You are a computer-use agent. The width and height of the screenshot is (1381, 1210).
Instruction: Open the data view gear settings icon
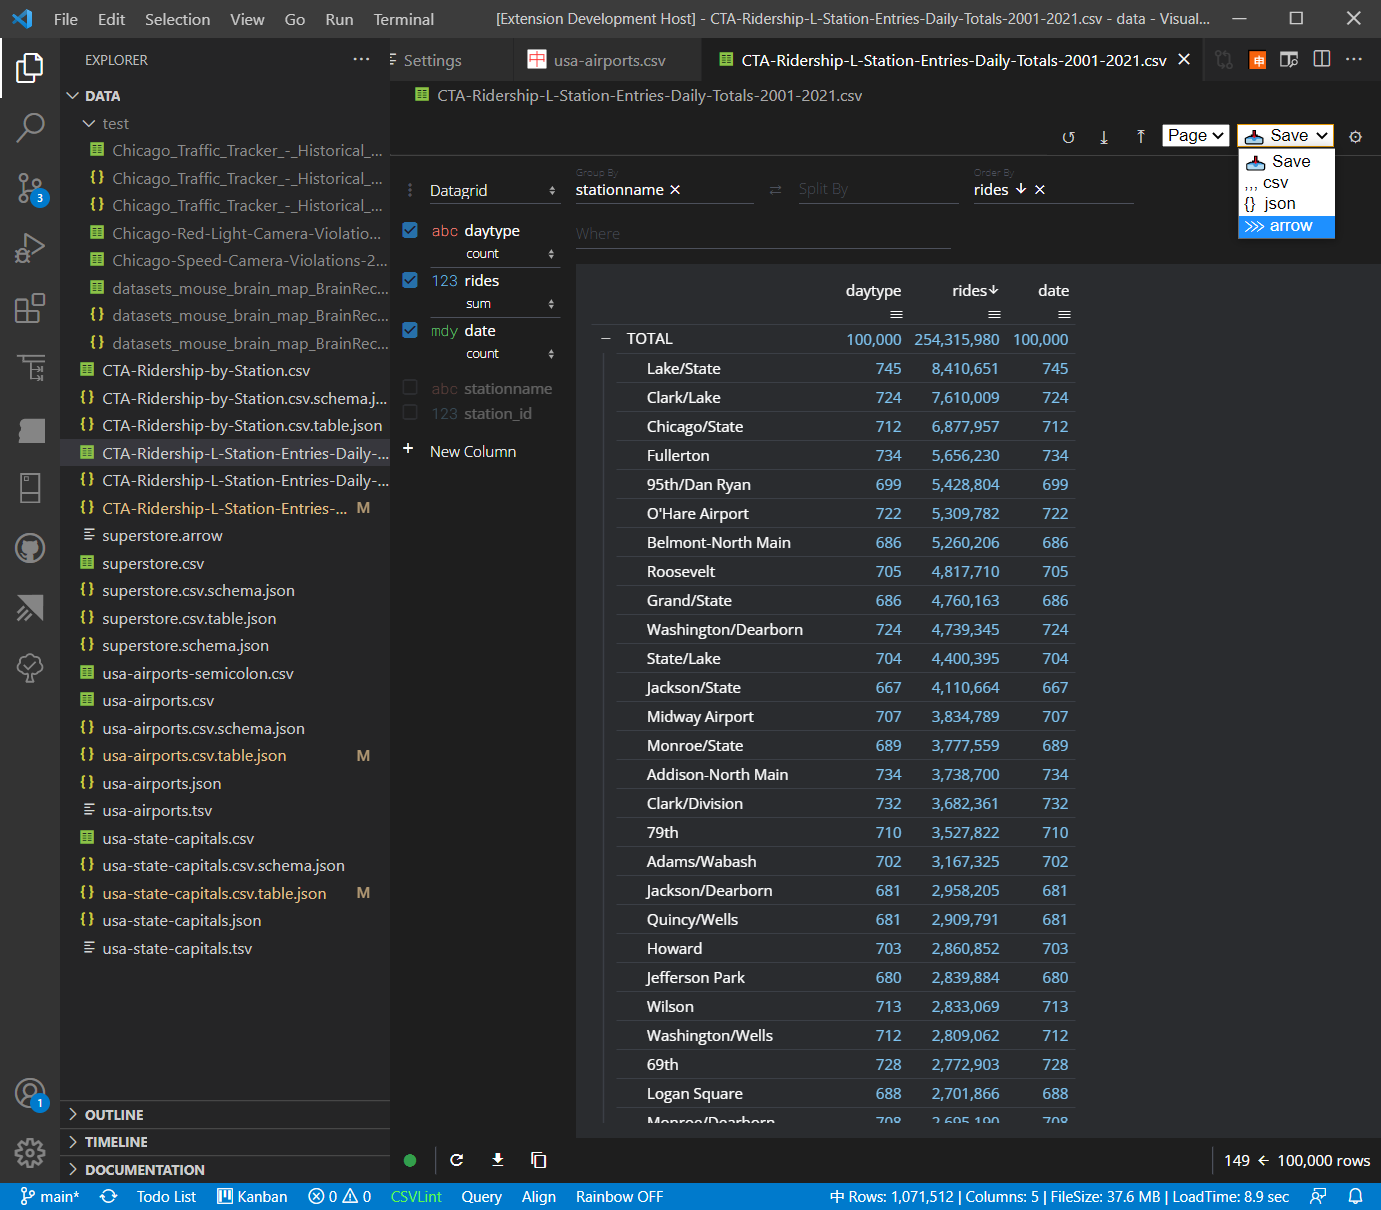1355,137
